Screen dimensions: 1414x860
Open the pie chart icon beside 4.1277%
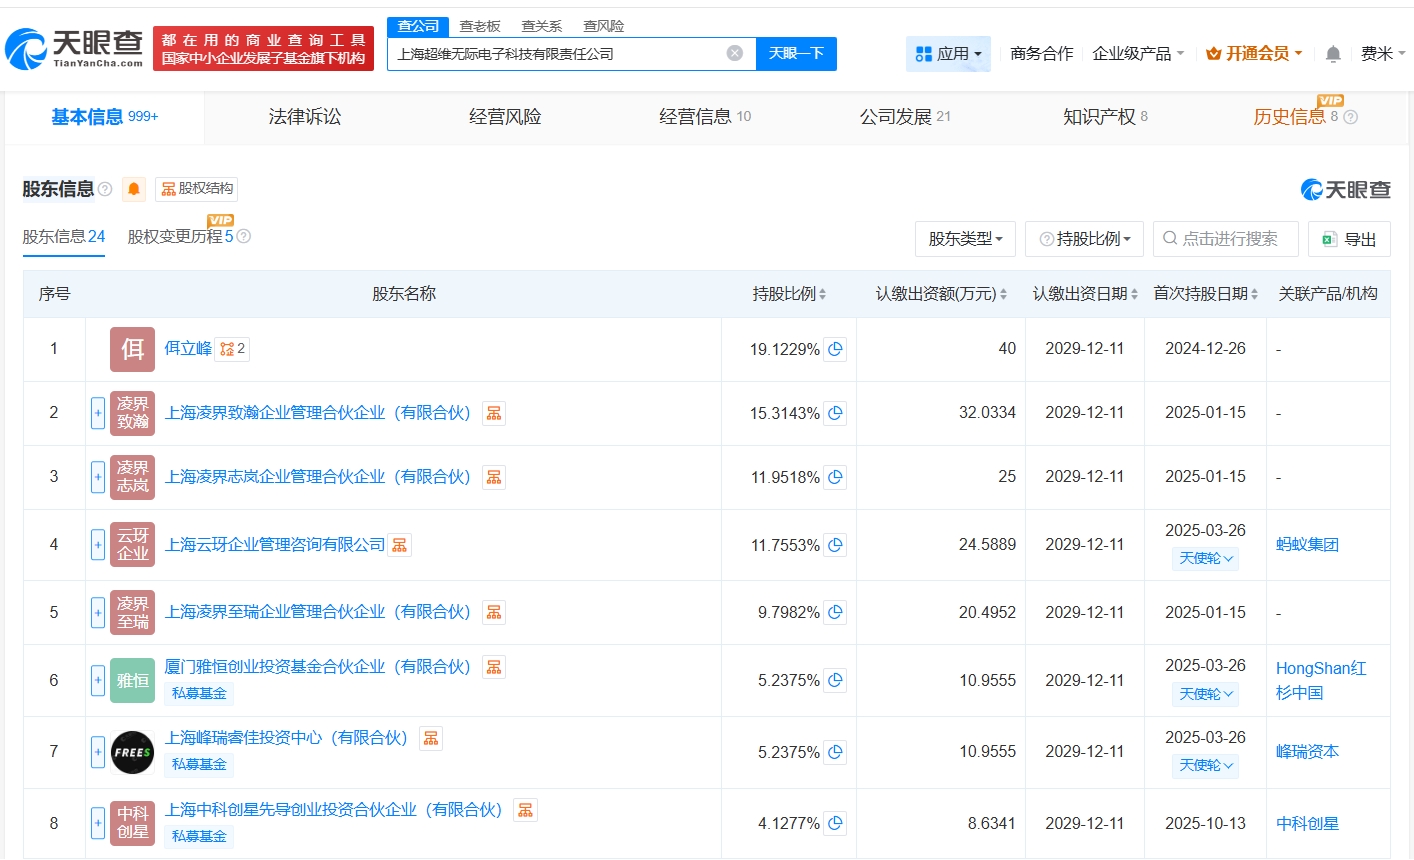coord(835,823)
